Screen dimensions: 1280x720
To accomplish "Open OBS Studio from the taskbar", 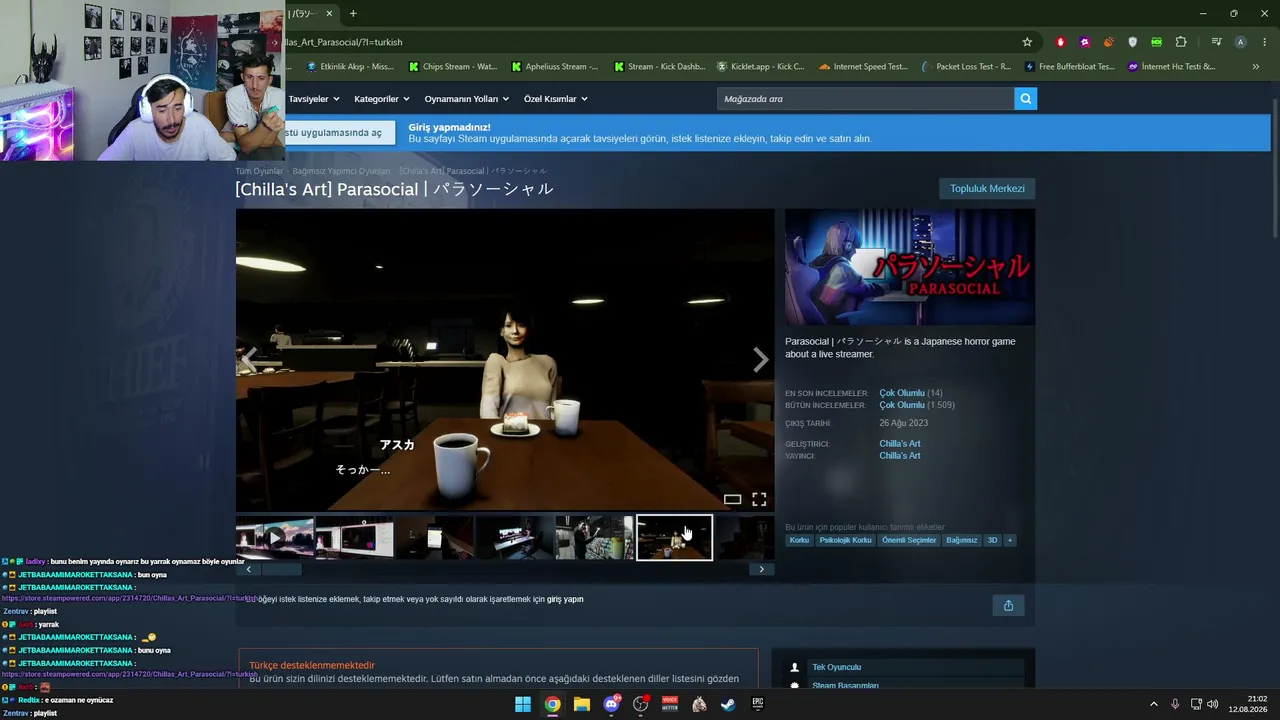I will point(641,704).
